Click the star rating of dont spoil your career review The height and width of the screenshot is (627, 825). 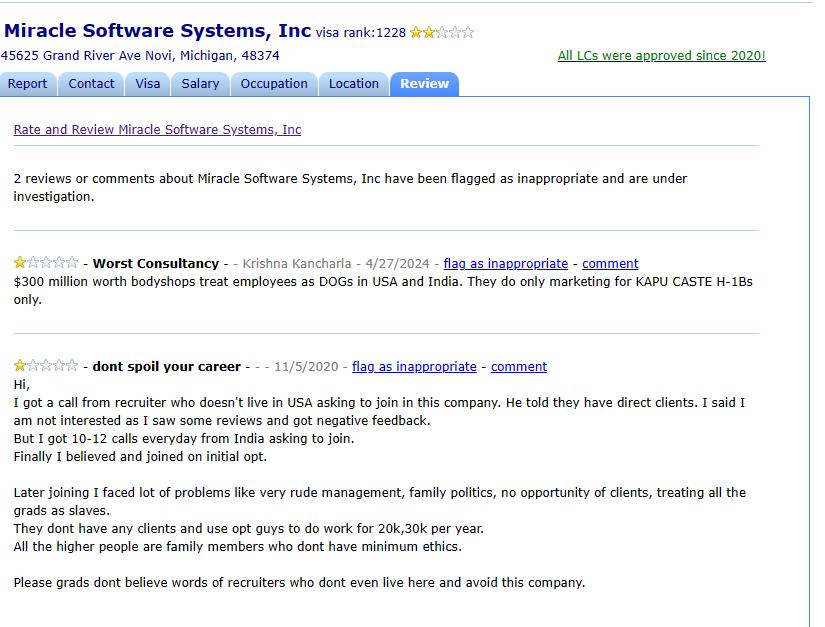click(x=45, y=366)
